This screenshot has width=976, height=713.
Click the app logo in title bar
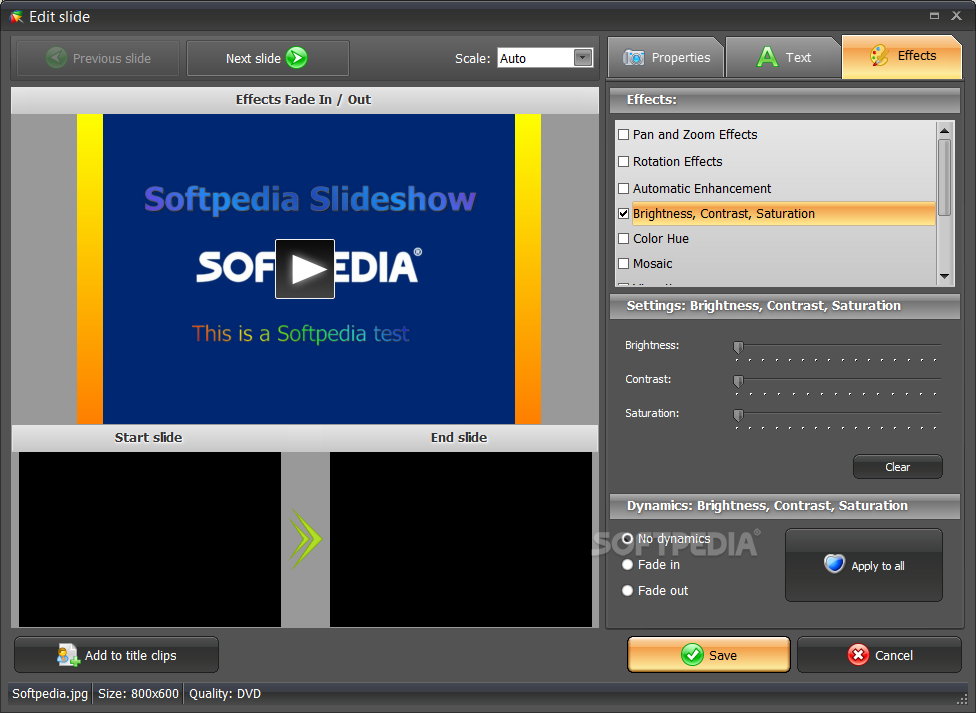click(x=17, y=17)
